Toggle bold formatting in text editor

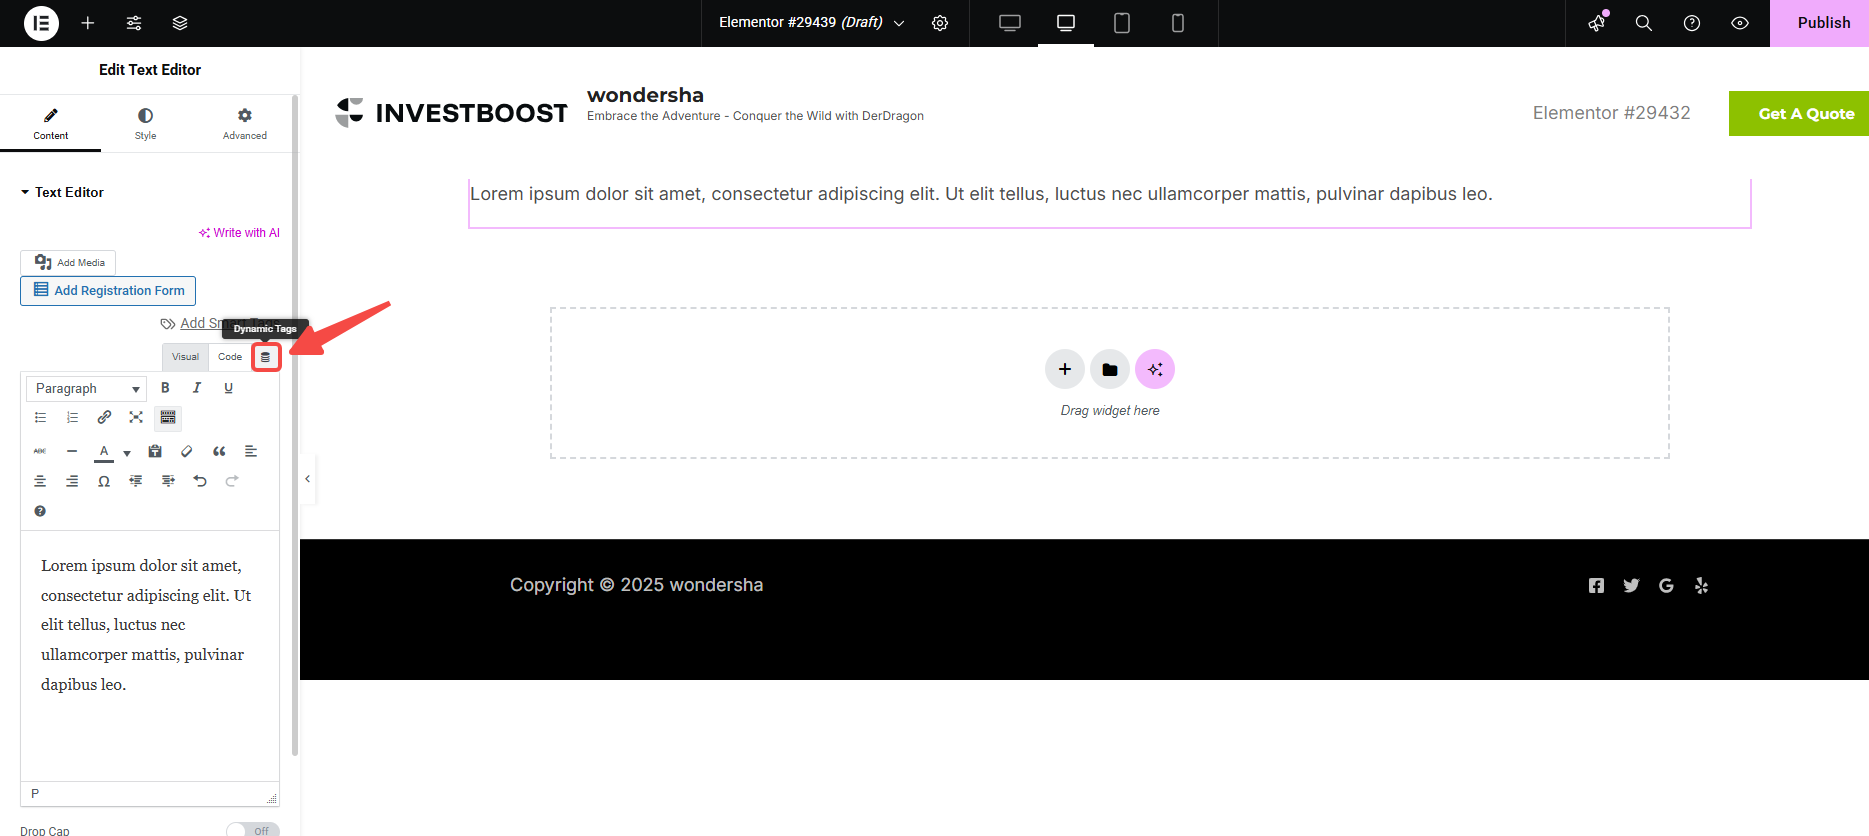point(165,388)
